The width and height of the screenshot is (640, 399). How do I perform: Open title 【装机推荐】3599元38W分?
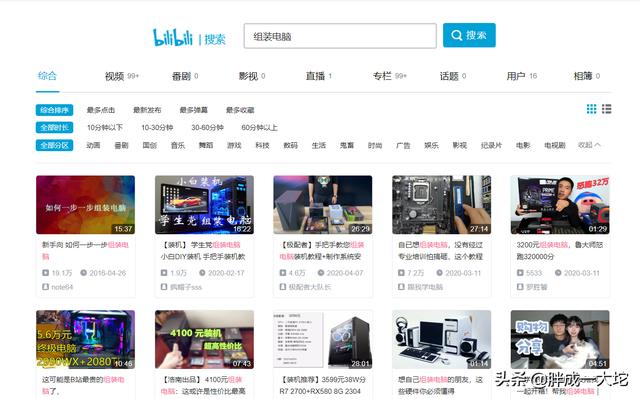pyautogui.click(x=322, y=385)
